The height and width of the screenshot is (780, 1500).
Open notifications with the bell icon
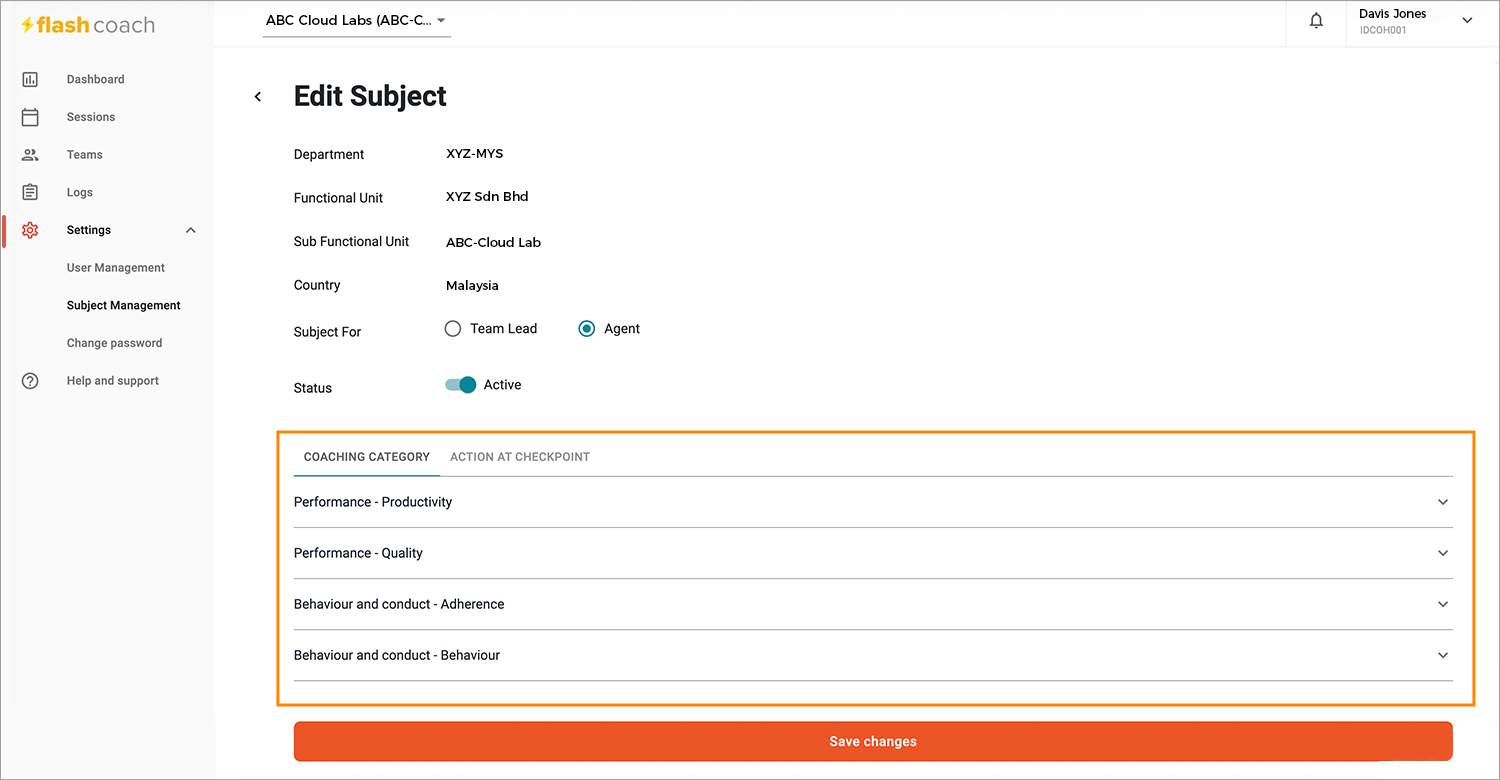point(1316,20)
